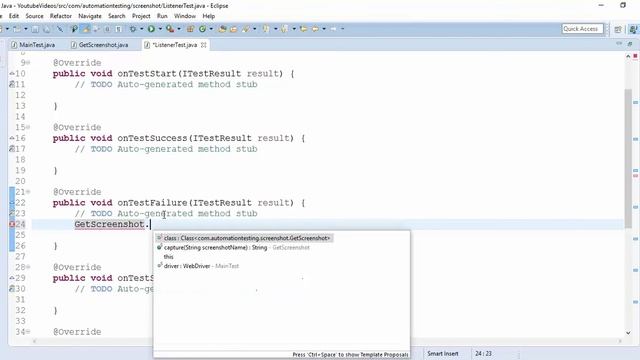Image resolution: width=640 pixels, height=360 pixels.
Task: Open the Navigate menu
Action: pos(90,16)
